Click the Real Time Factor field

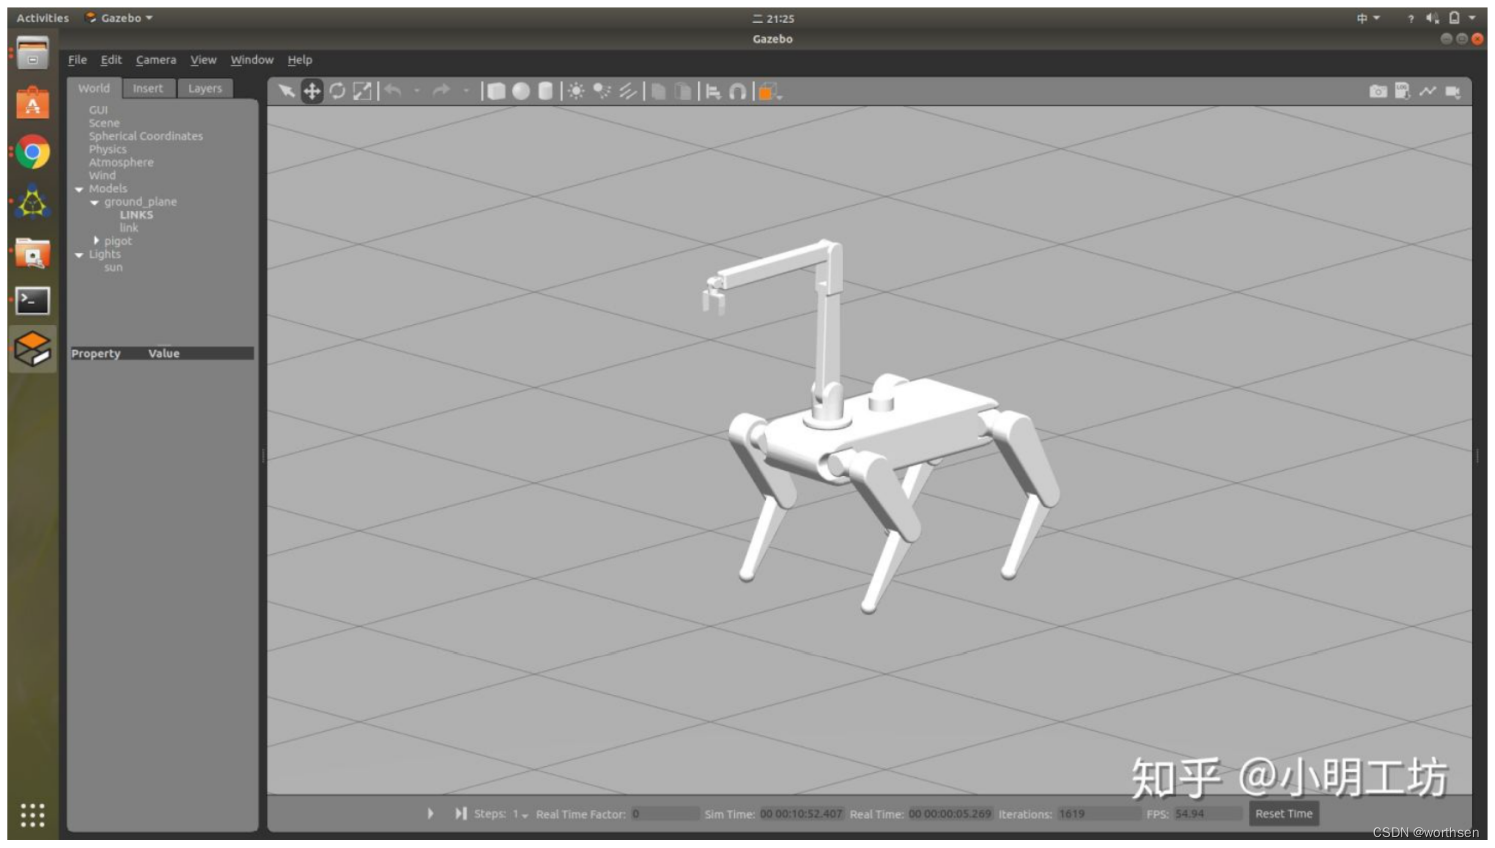click(665, 814)
